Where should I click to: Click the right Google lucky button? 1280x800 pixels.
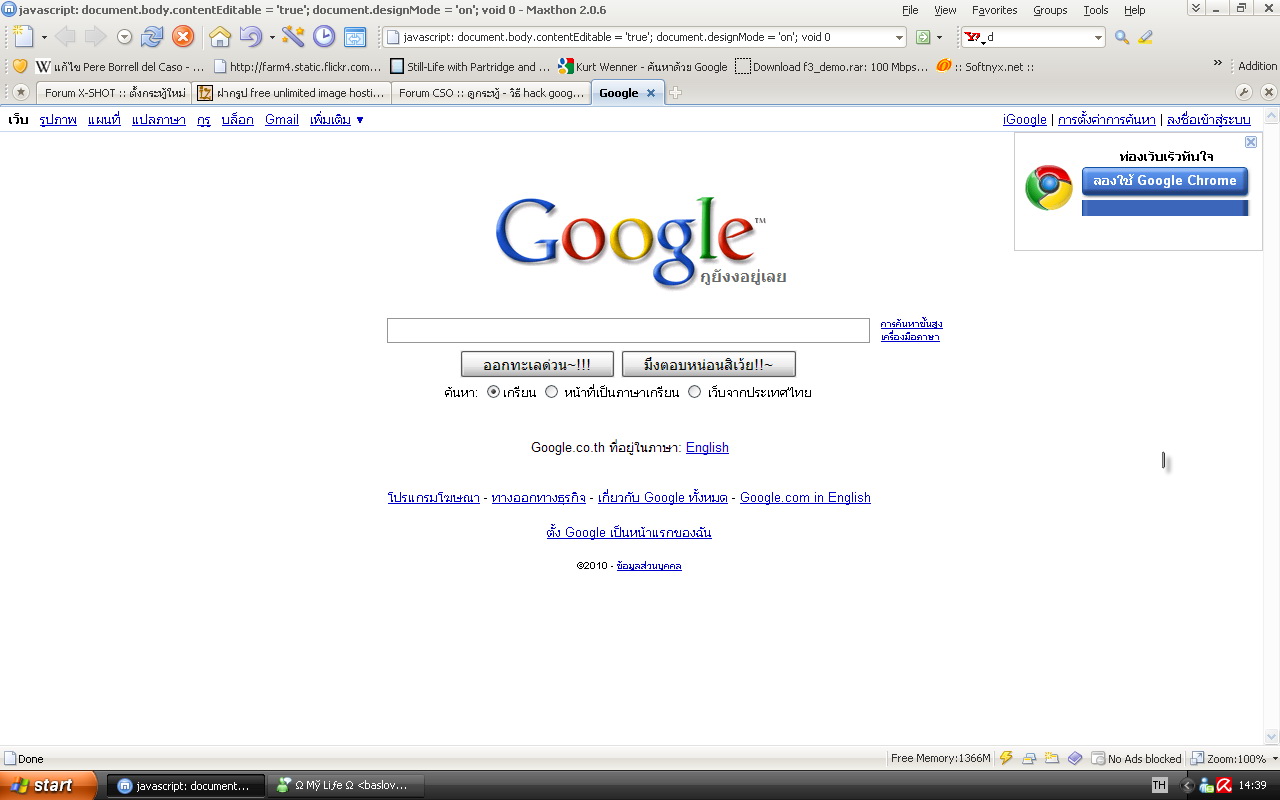coord(709,364)
